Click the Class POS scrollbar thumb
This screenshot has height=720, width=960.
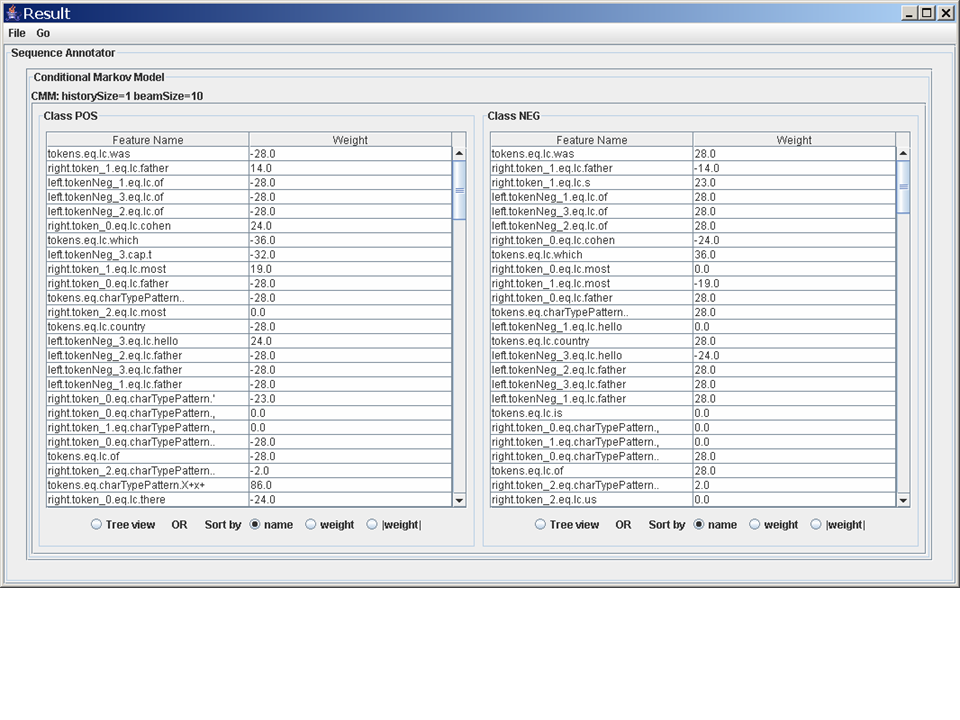pos(459,190)
